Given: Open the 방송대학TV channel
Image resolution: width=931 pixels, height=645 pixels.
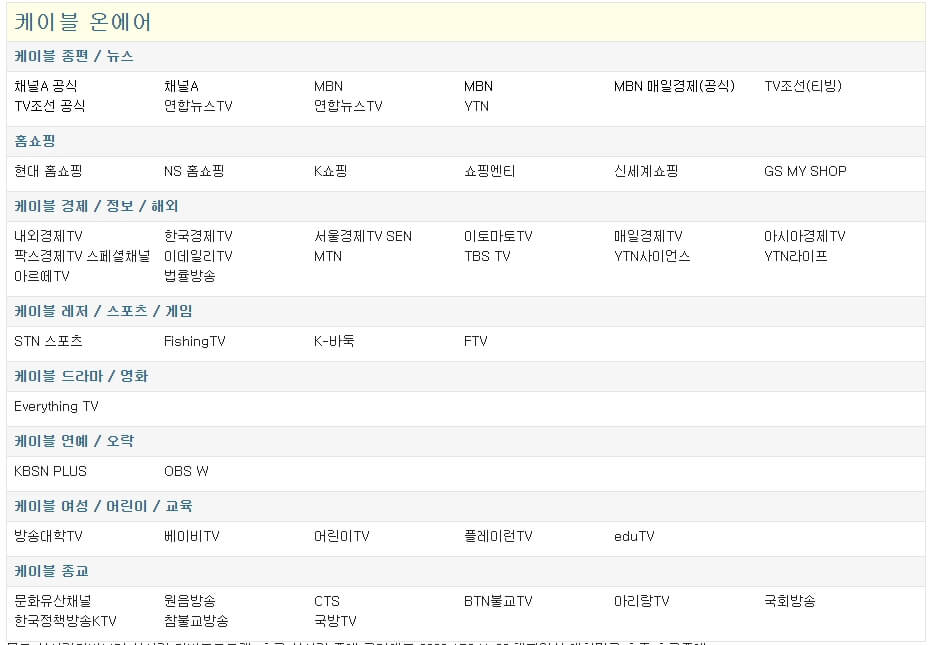Looking at the screenshot, I should click(x=48, y=536).
